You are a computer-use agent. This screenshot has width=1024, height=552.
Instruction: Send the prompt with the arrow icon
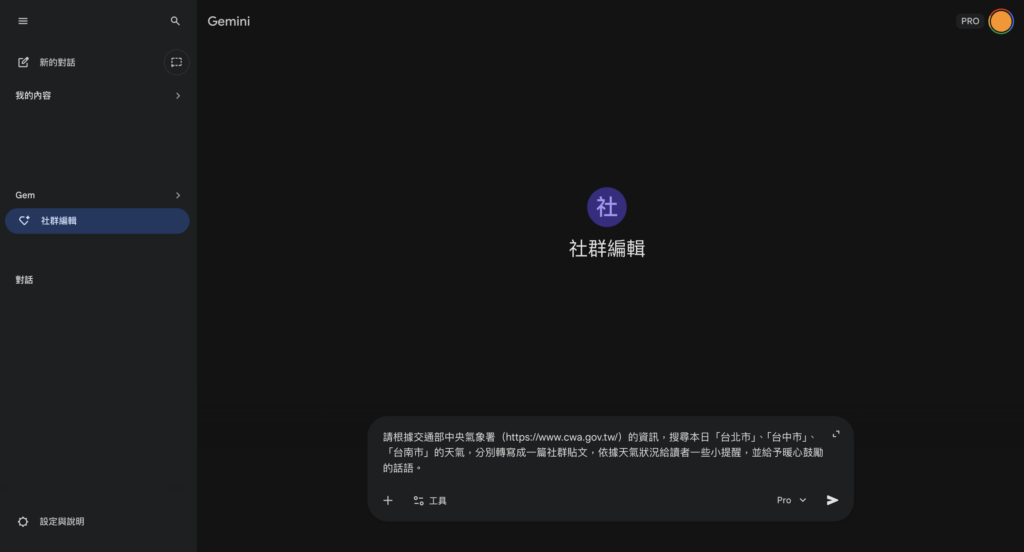coord(832,500)
